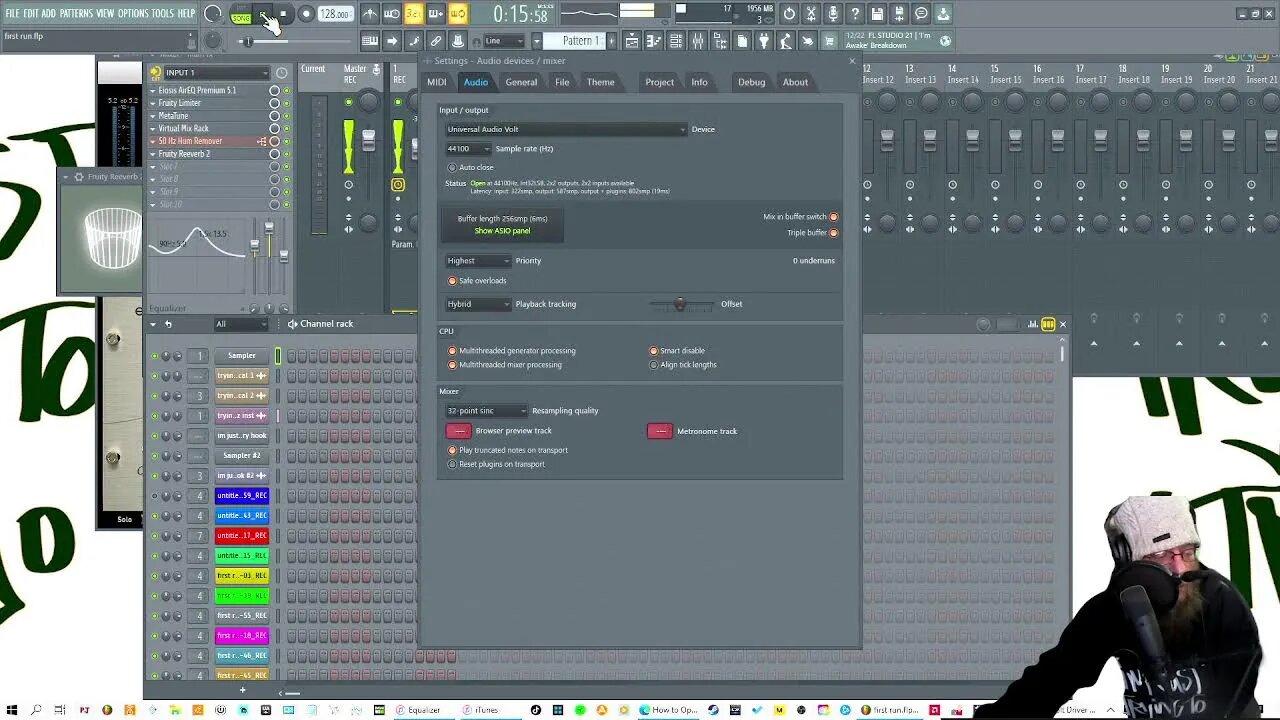The height and width of the screenshot is (720, 1280).
Task: Click the Metronome track selector
Action: point(660,431)
